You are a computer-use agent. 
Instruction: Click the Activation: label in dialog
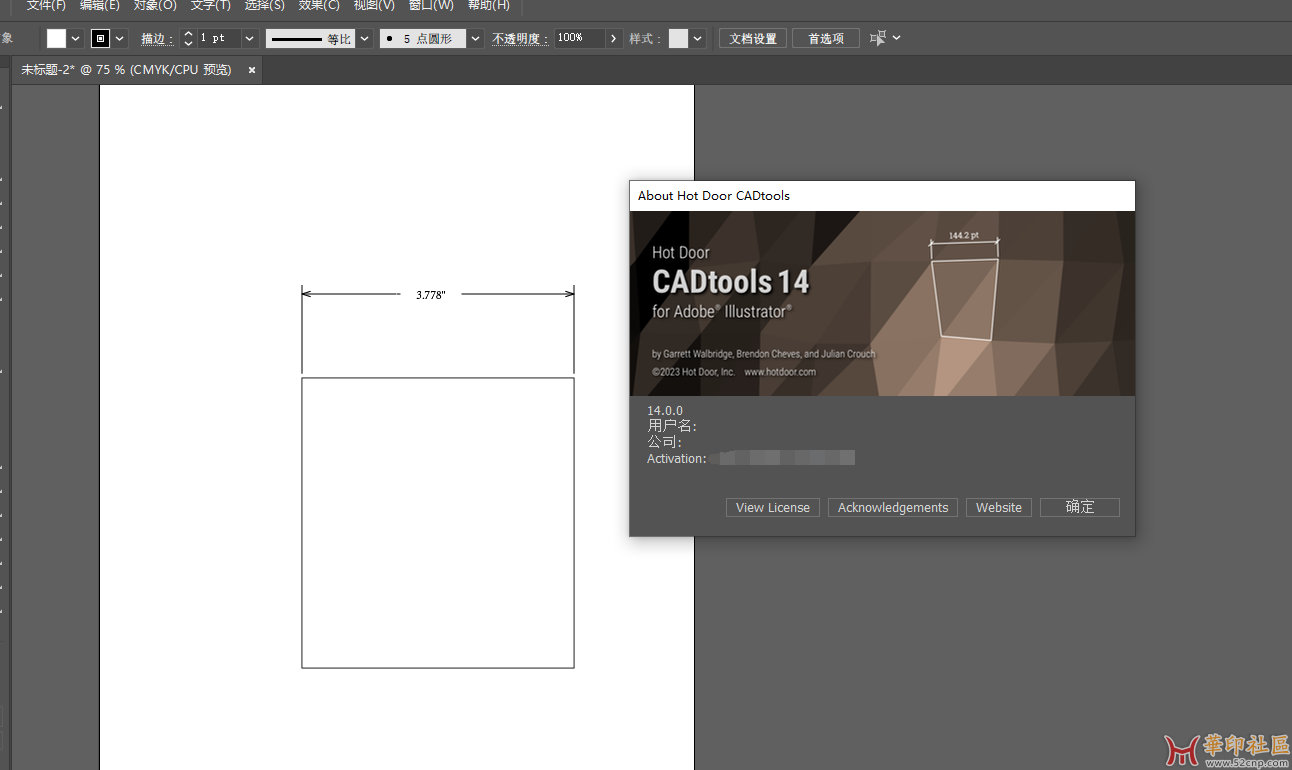pos(677,459)
